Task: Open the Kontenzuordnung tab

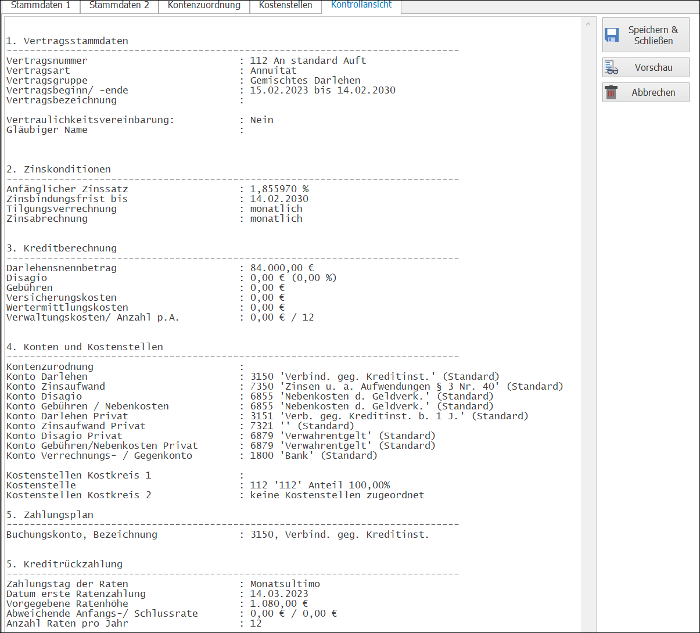Action: (204, 6)
